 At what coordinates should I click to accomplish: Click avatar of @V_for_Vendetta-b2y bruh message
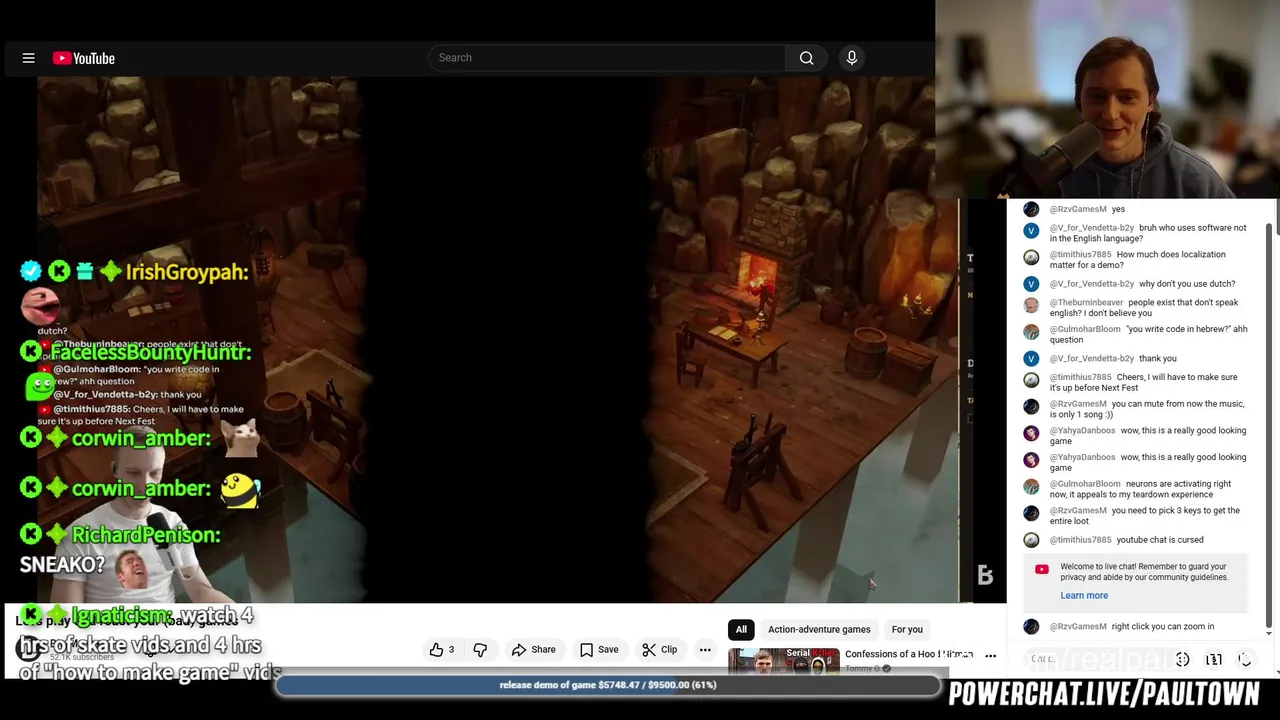click(x=1031, y=231)
